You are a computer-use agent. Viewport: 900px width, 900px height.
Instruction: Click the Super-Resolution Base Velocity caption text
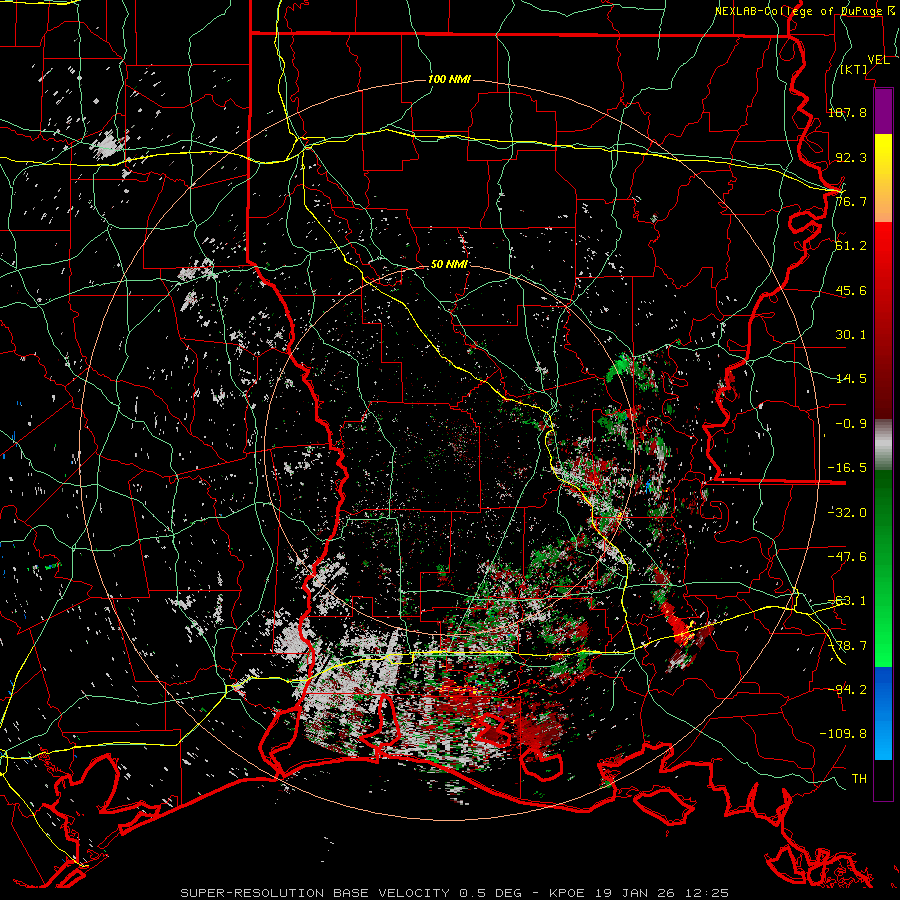tap(455, 893)
